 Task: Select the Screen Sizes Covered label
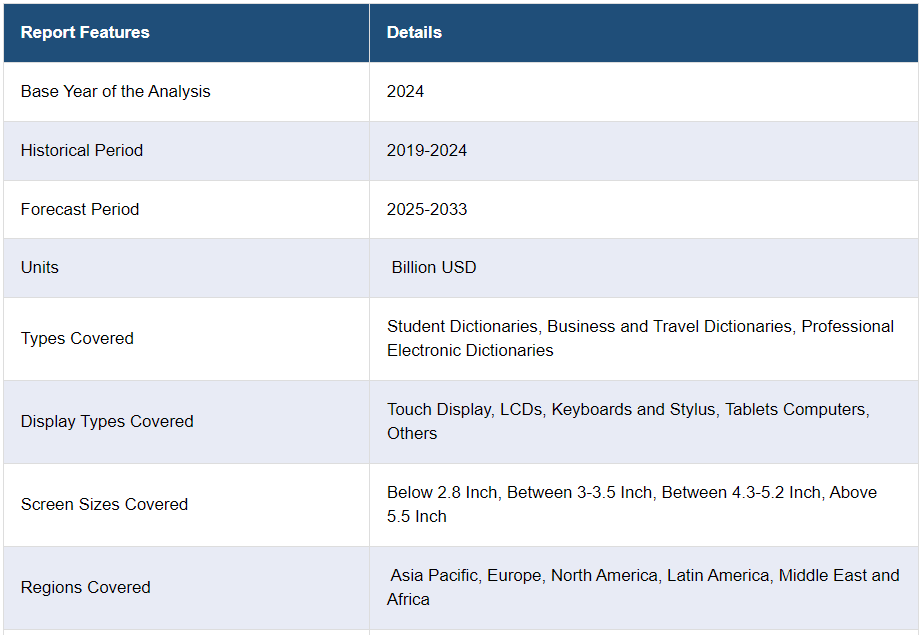coord(105,505)
